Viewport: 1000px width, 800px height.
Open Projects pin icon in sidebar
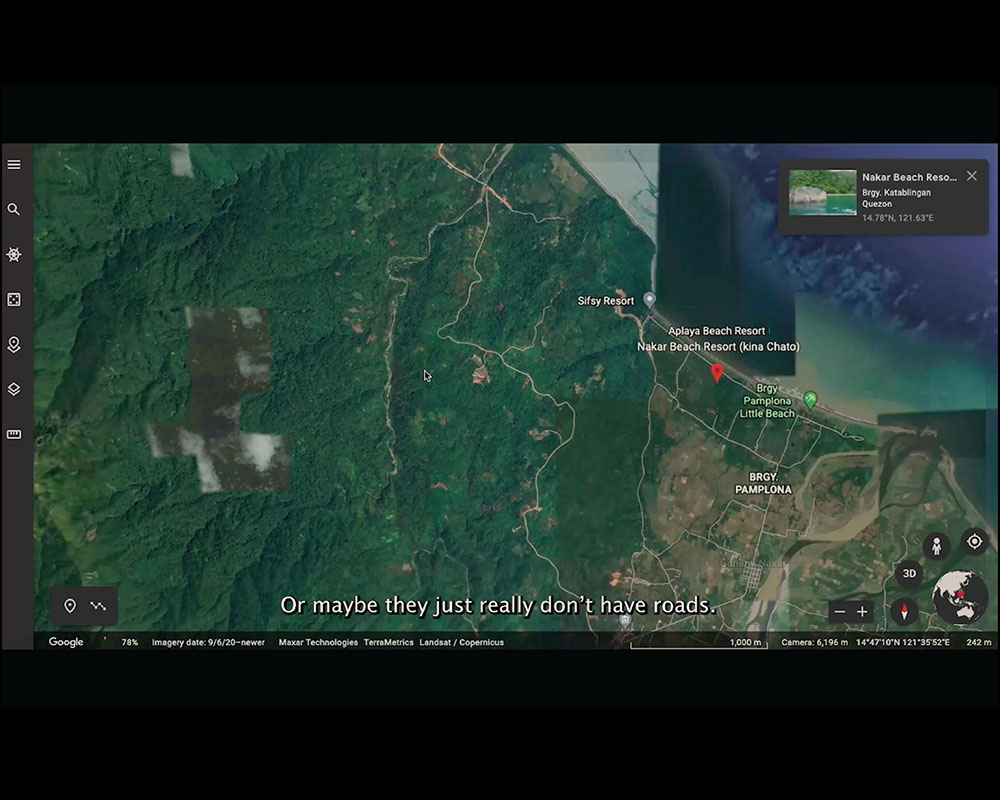(14, 345)
